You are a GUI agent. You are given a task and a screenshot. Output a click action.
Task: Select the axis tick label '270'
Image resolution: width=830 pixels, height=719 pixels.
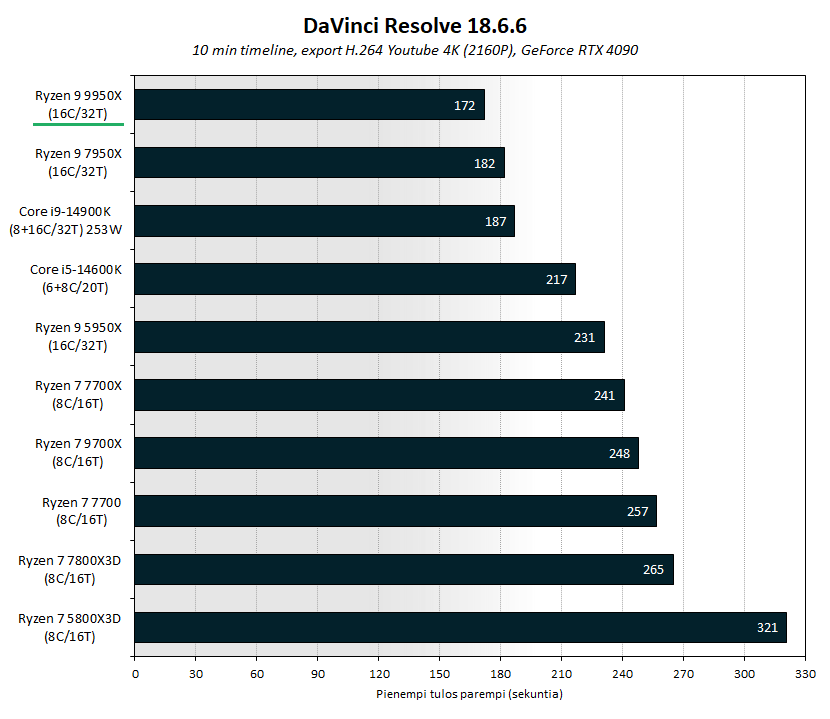[683, 674]
